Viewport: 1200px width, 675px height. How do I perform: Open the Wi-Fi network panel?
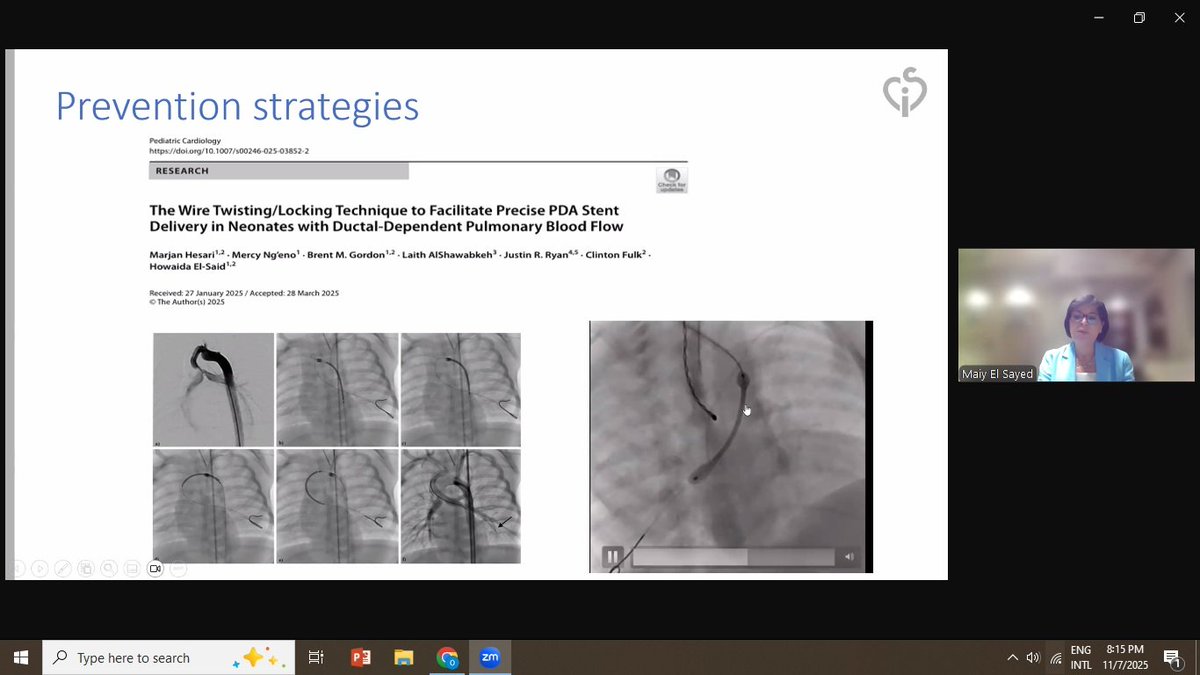click(x=1056, y=657)
